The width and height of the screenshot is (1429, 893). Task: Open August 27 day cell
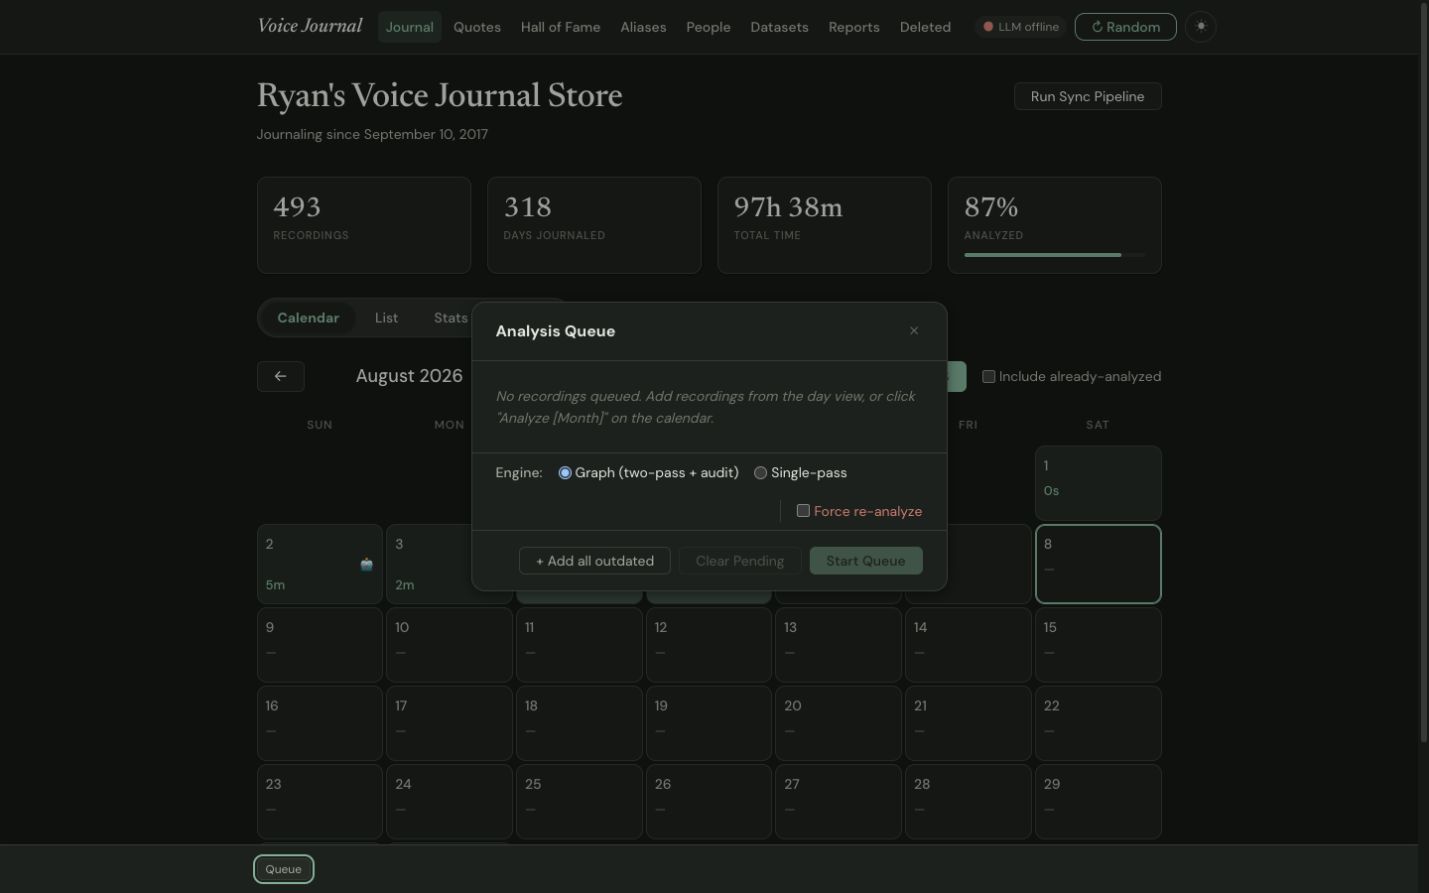(838, 801)
